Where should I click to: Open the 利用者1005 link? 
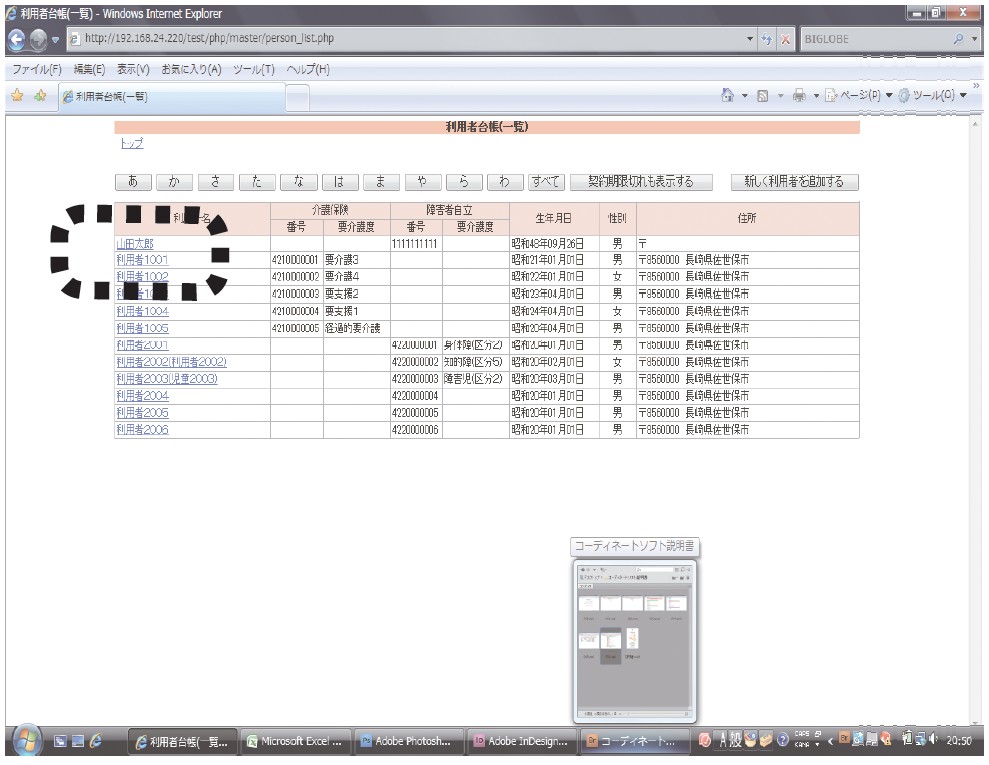point(143,328)
